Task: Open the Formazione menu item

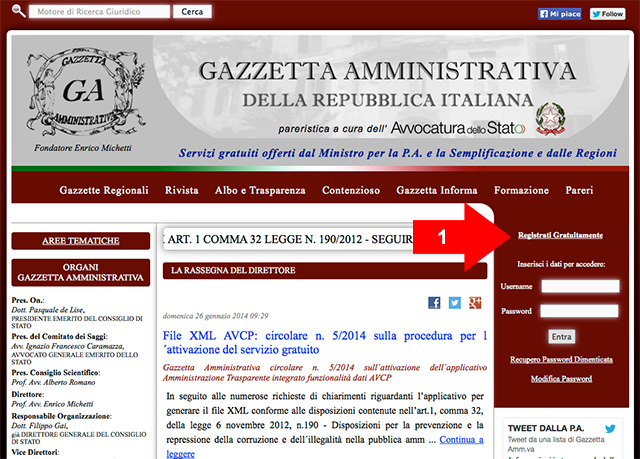Action: pos(521,190)
